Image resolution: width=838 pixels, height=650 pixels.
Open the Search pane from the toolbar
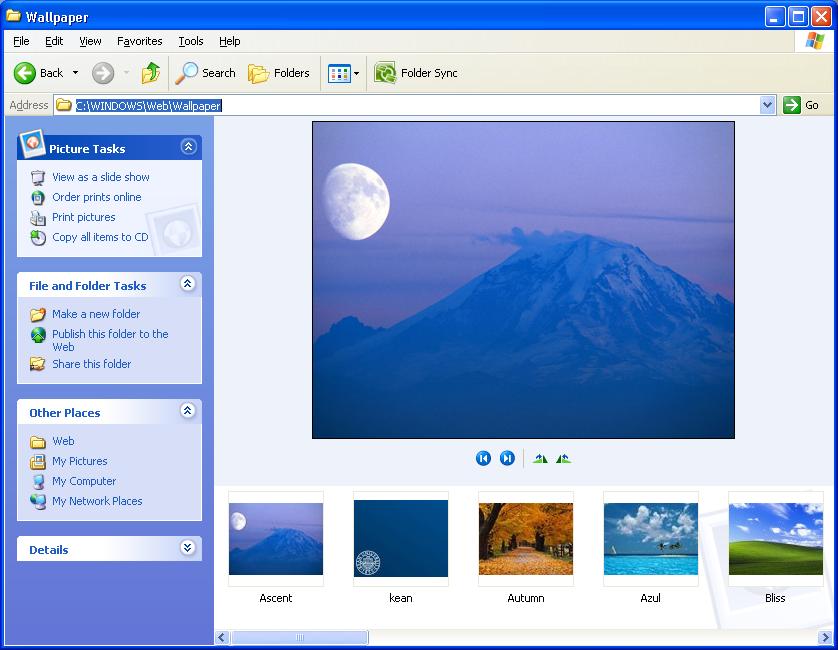[205, 73]
